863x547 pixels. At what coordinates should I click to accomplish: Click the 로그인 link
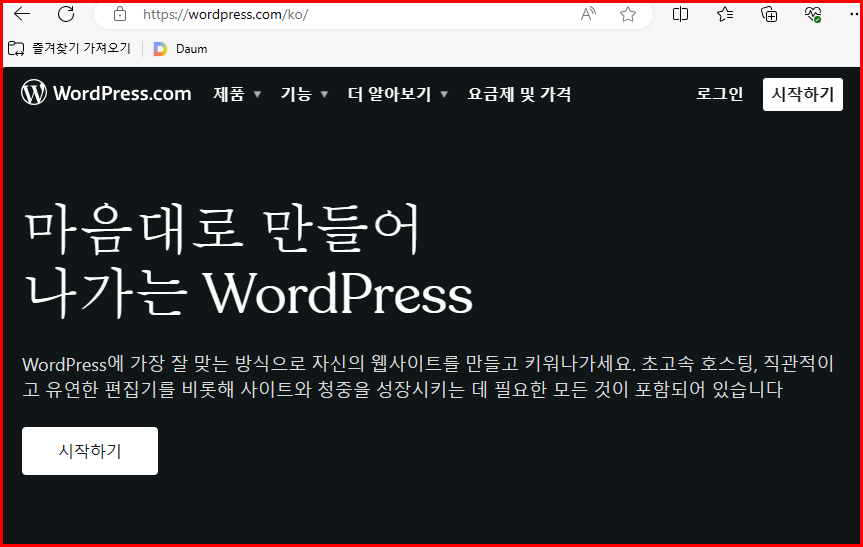click(x=719, y=94)
